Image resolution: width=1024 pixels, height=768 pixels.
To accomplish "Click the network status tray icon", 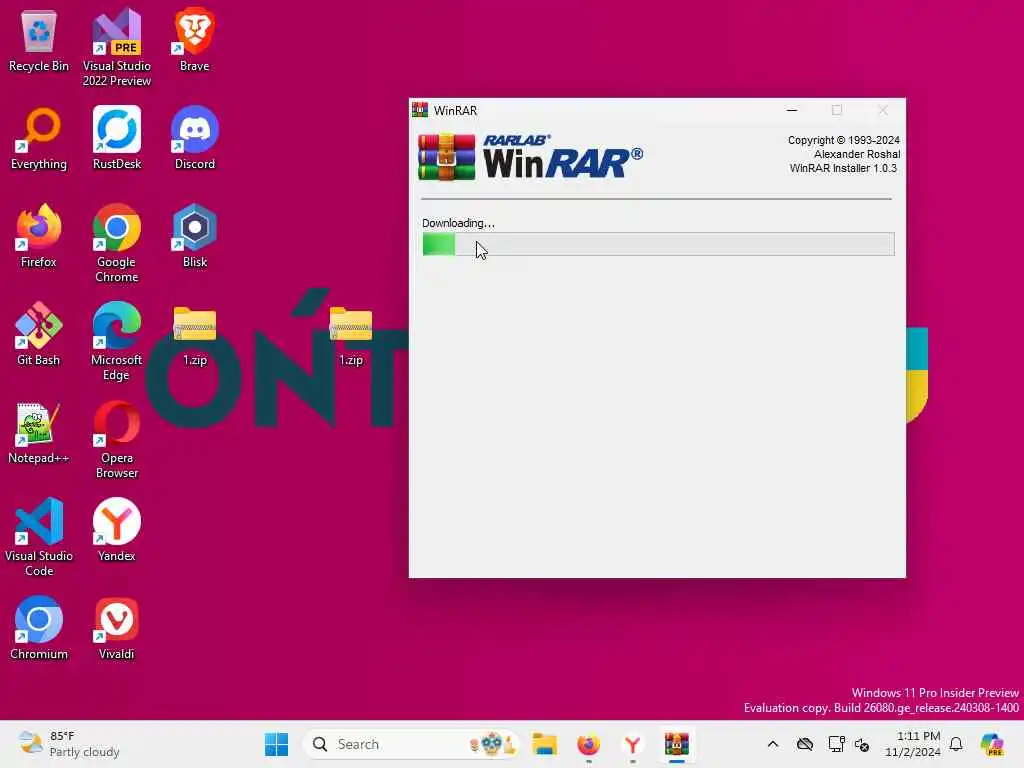I will tap(836, 744).
